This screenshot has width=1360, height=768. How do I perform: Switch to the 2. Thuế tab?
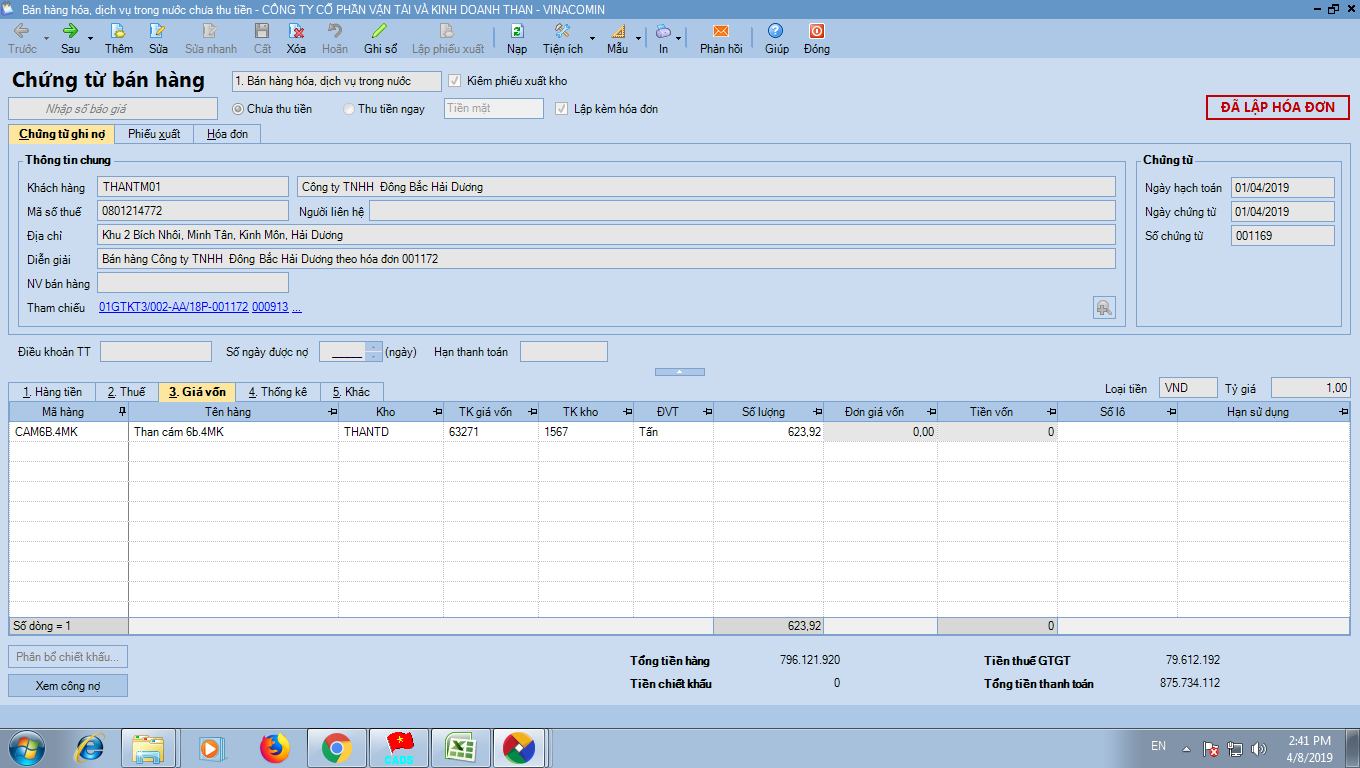(126, 392)
